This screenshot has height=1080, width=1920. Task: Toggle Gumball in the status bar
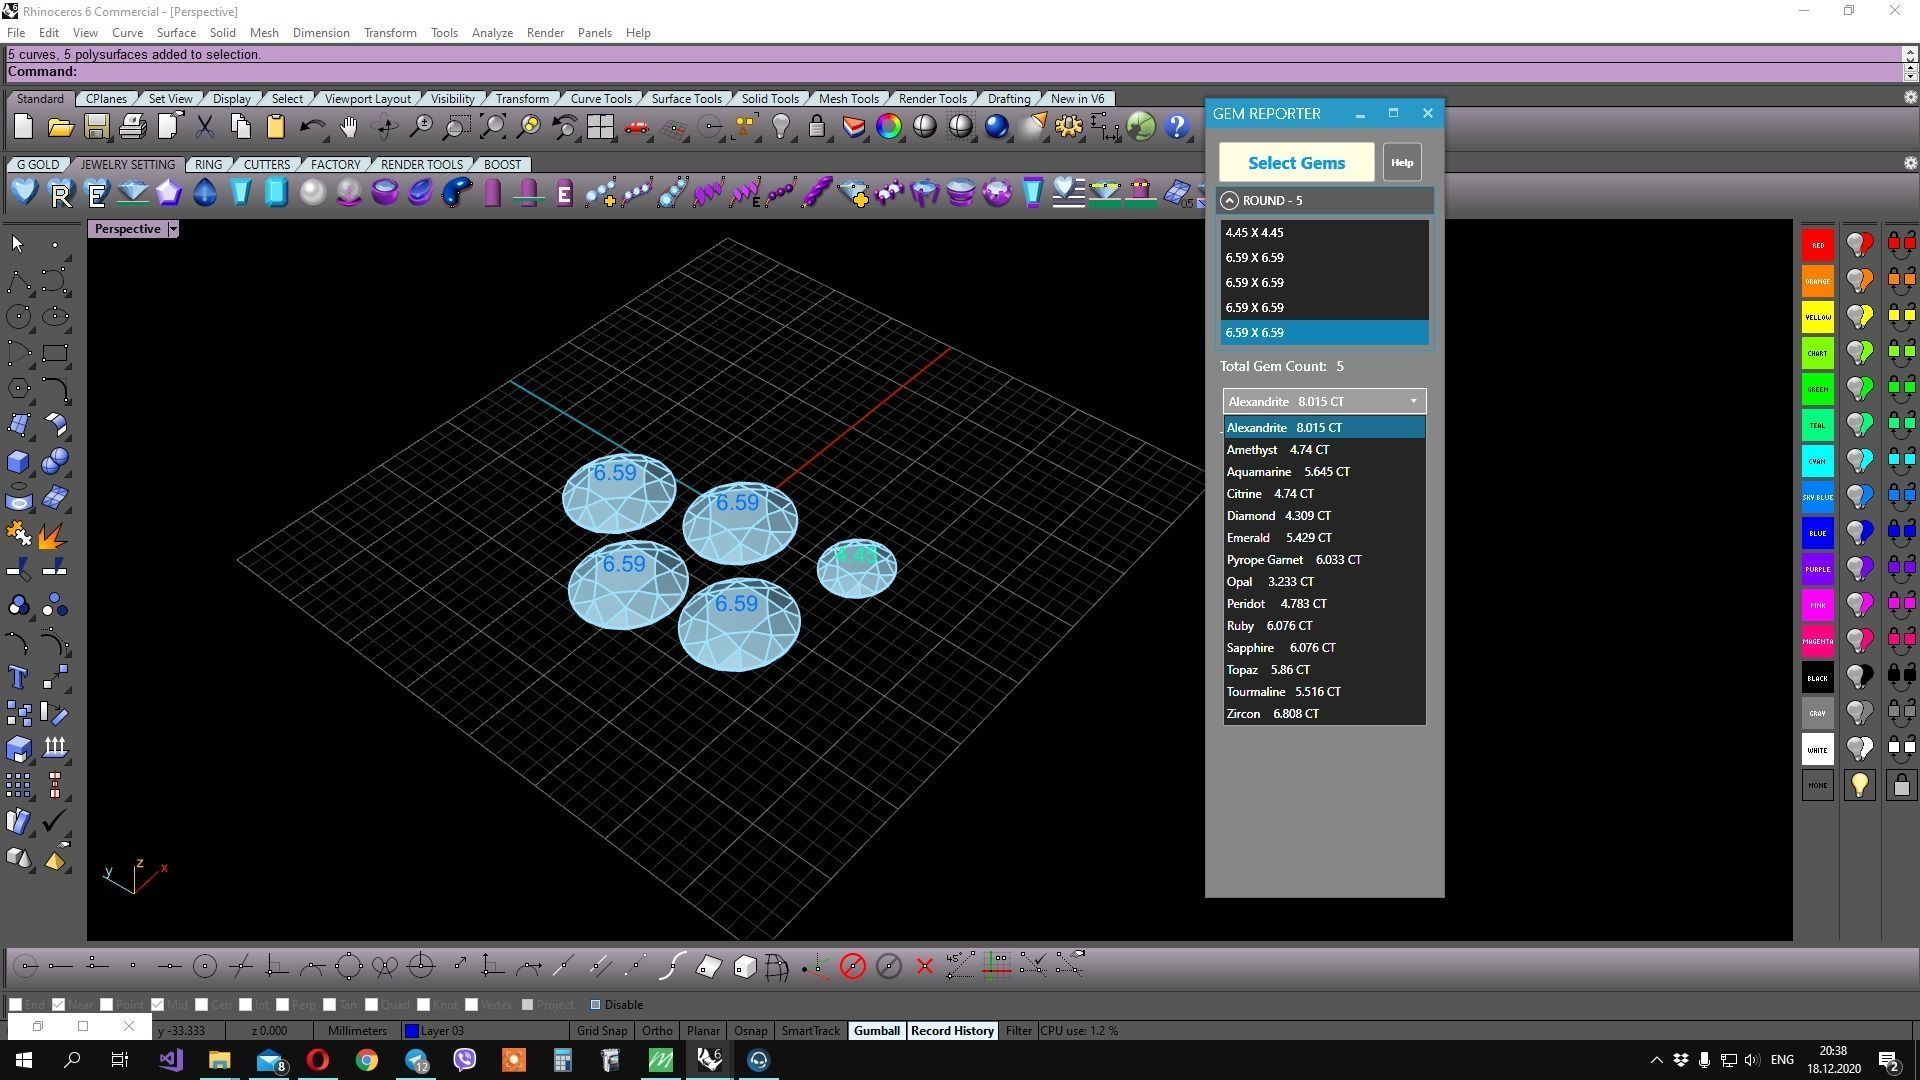876,1031
